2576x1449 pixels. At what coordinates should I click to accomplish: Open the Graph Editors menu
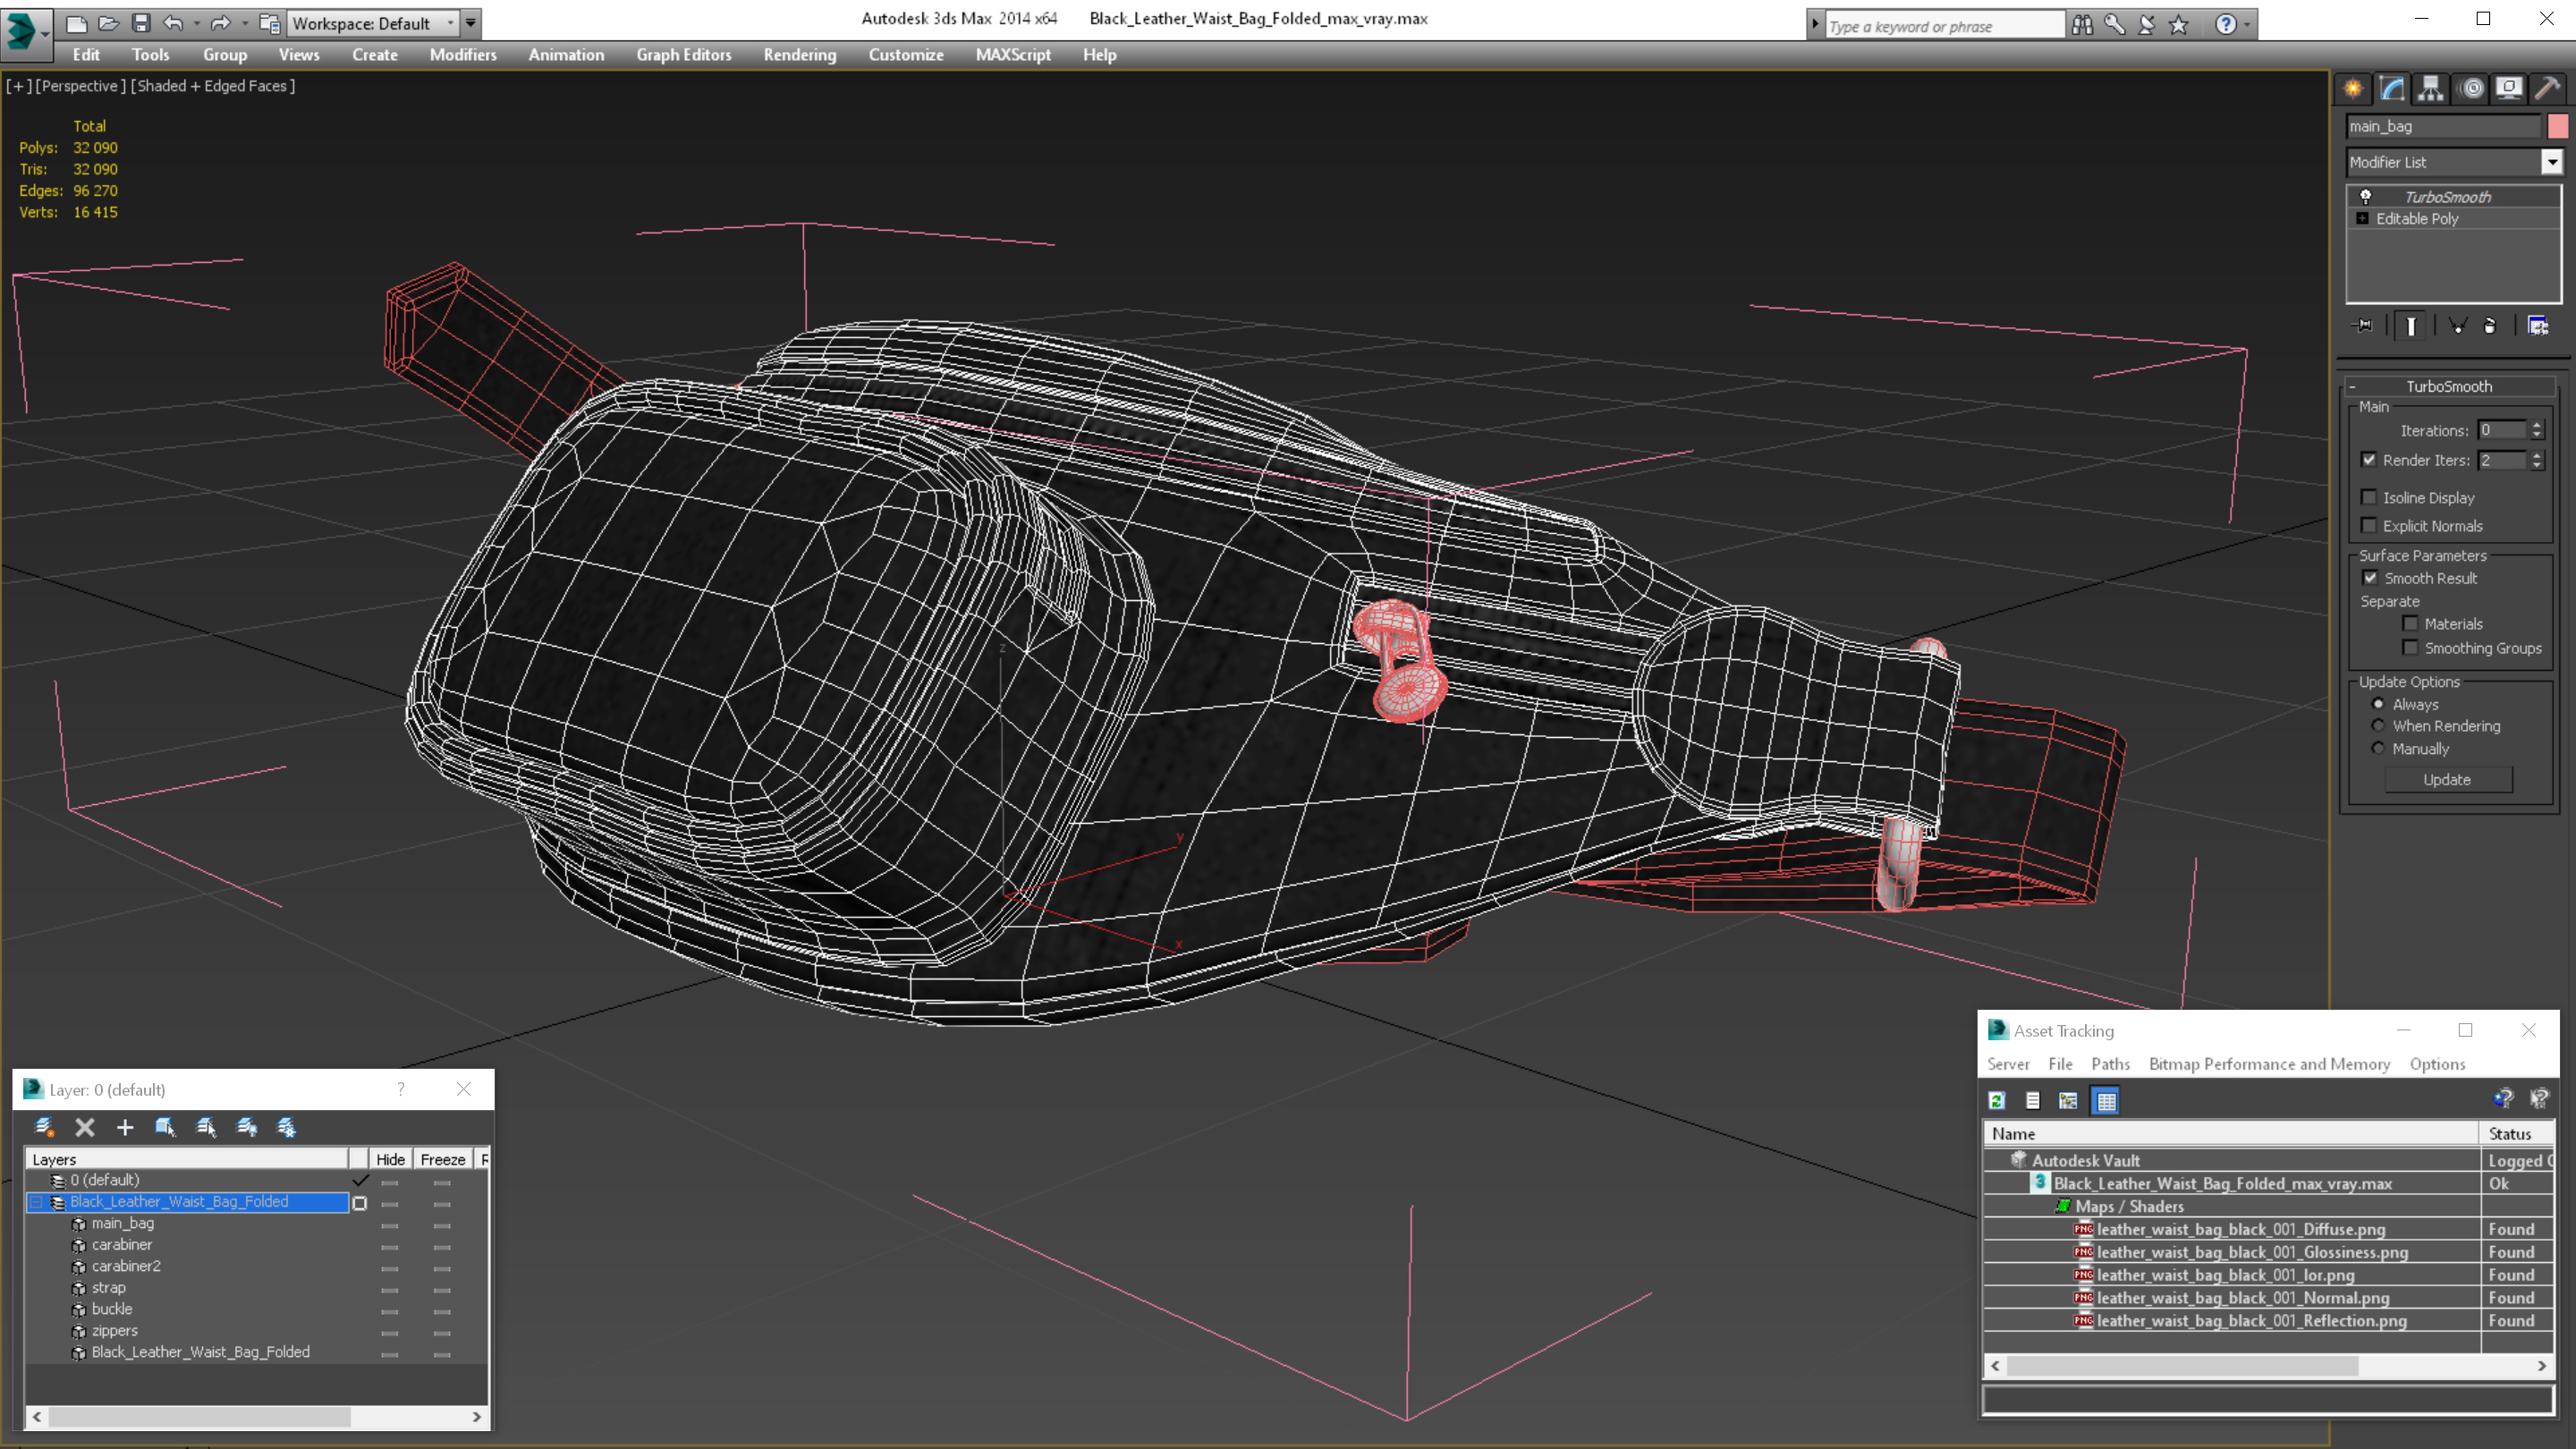coord(684,55)
